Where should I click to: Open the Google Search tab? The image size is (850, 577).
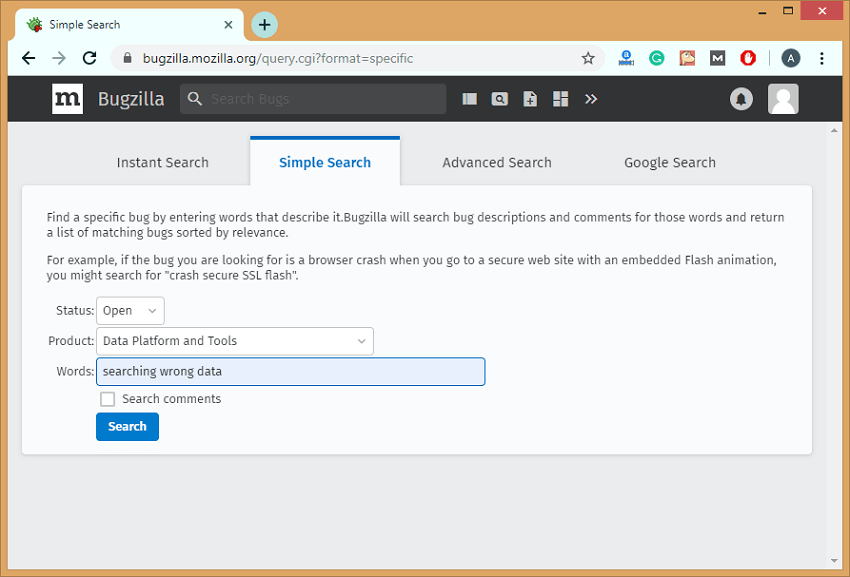pos(669,163)
